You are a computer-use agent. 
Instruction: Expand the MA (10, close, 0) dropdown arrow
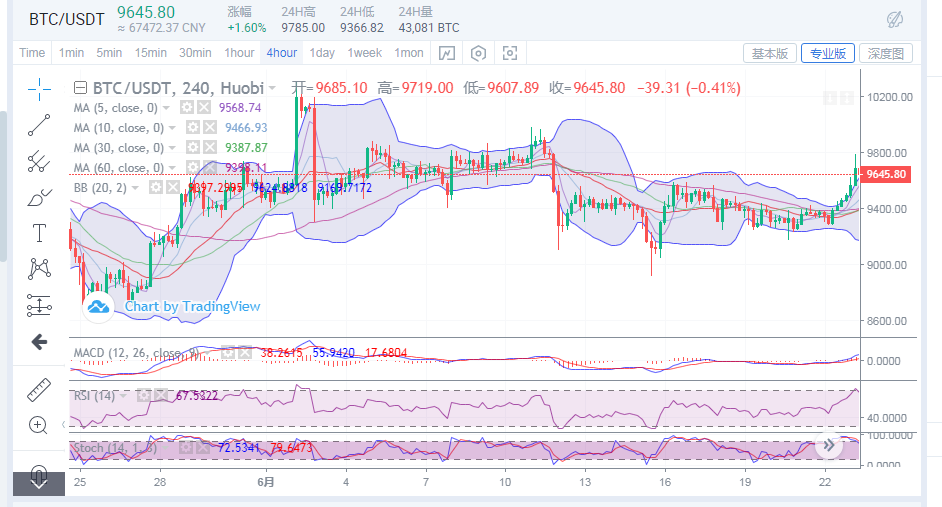pos(172,128)
